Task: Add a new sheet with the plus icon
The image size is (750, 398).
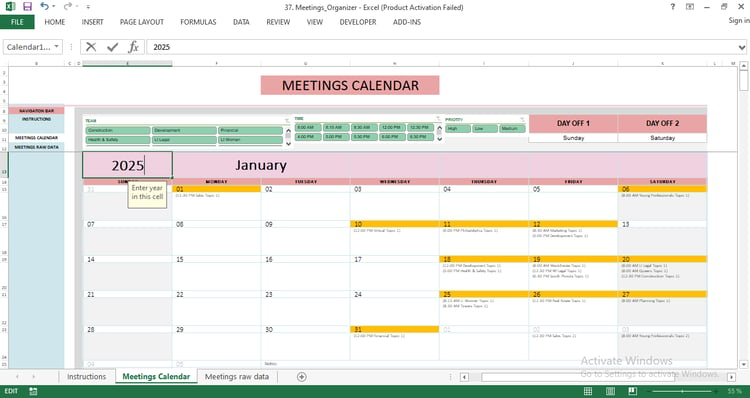Action: tap(301, 376)
